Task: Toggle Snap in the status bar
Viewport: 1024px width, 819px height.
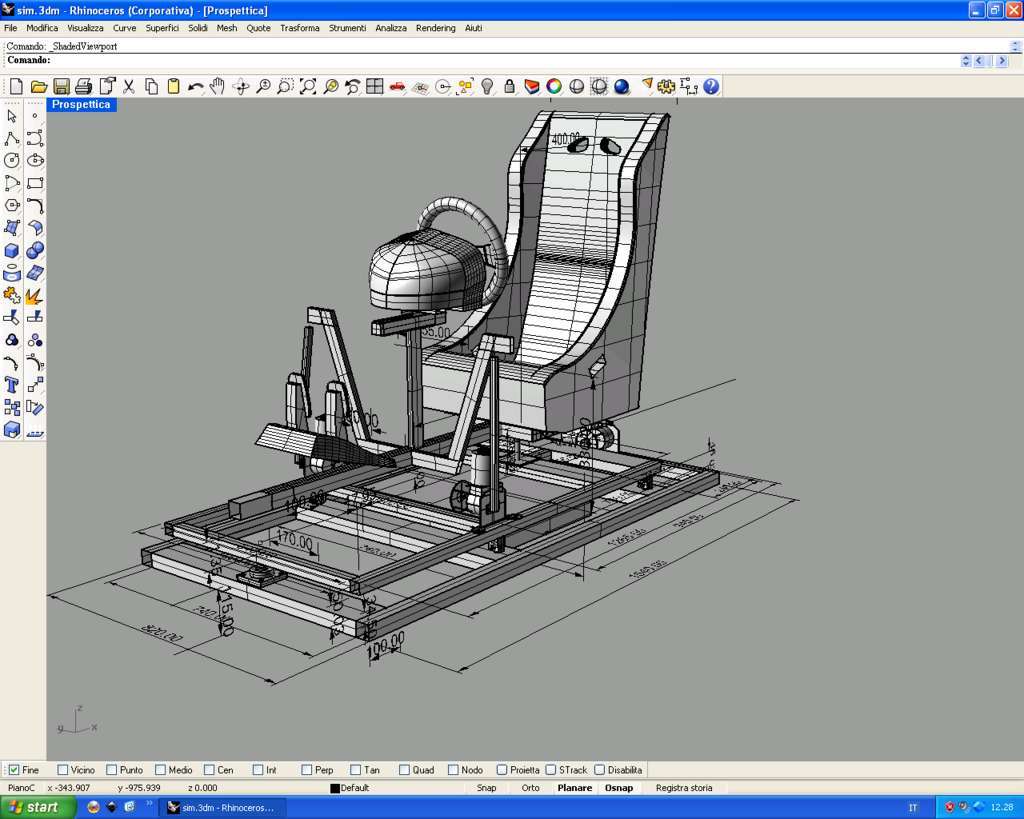Action: tap(487, 788)
